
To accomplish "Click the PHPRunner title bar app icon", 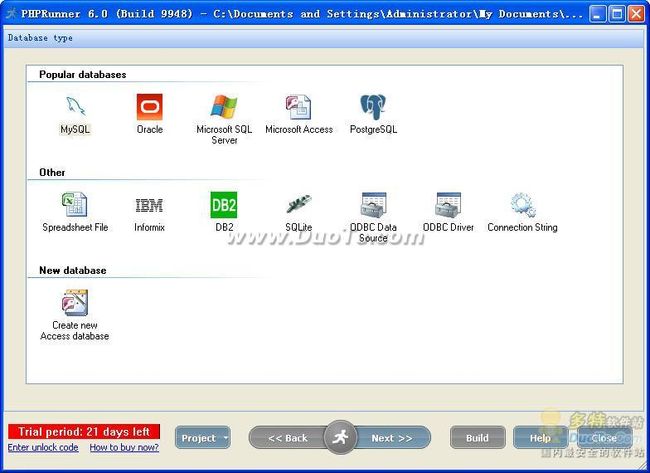I will [x=11, y=14].
